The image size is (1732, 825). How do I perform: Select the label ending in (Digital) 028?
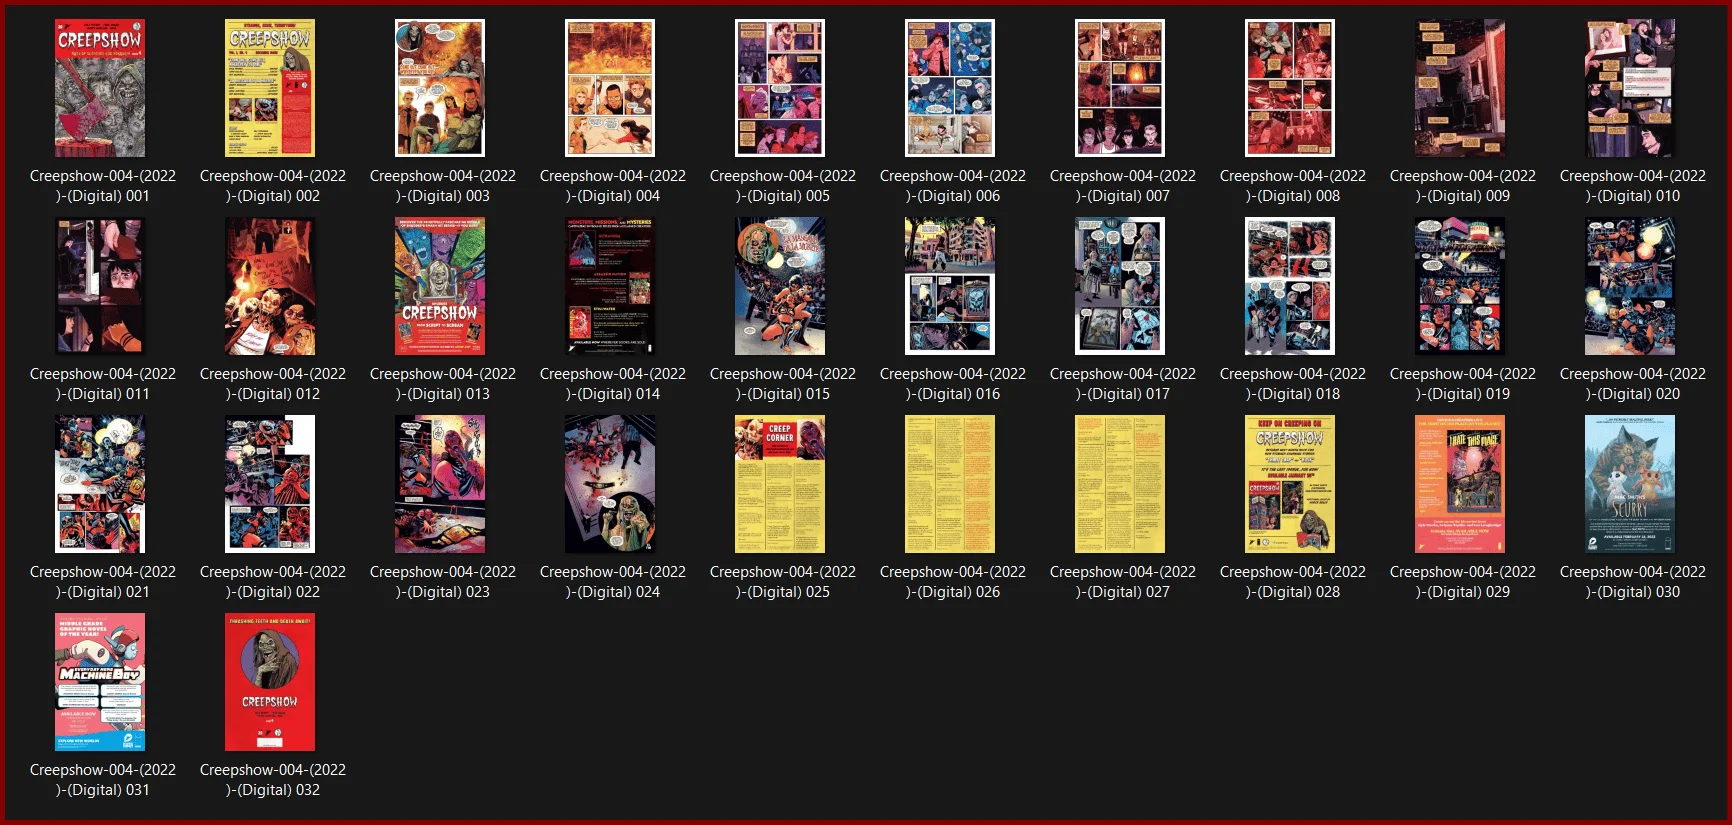coord(1293,582)
